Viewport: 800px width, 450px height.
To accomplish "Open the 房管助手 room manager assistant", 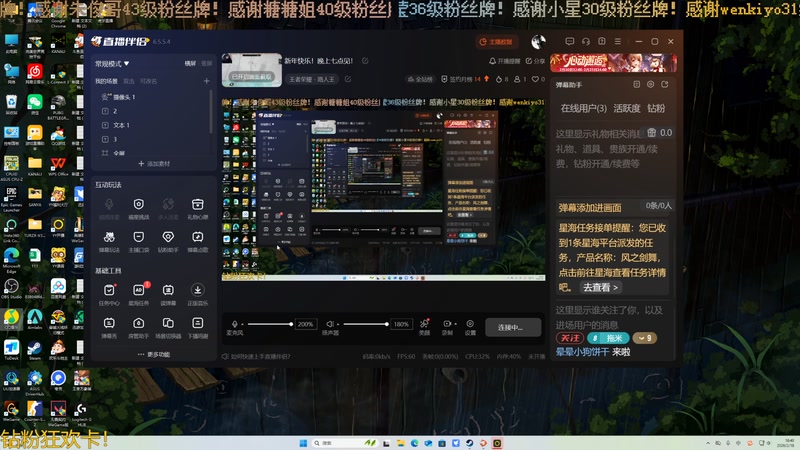I will (138, 327).
